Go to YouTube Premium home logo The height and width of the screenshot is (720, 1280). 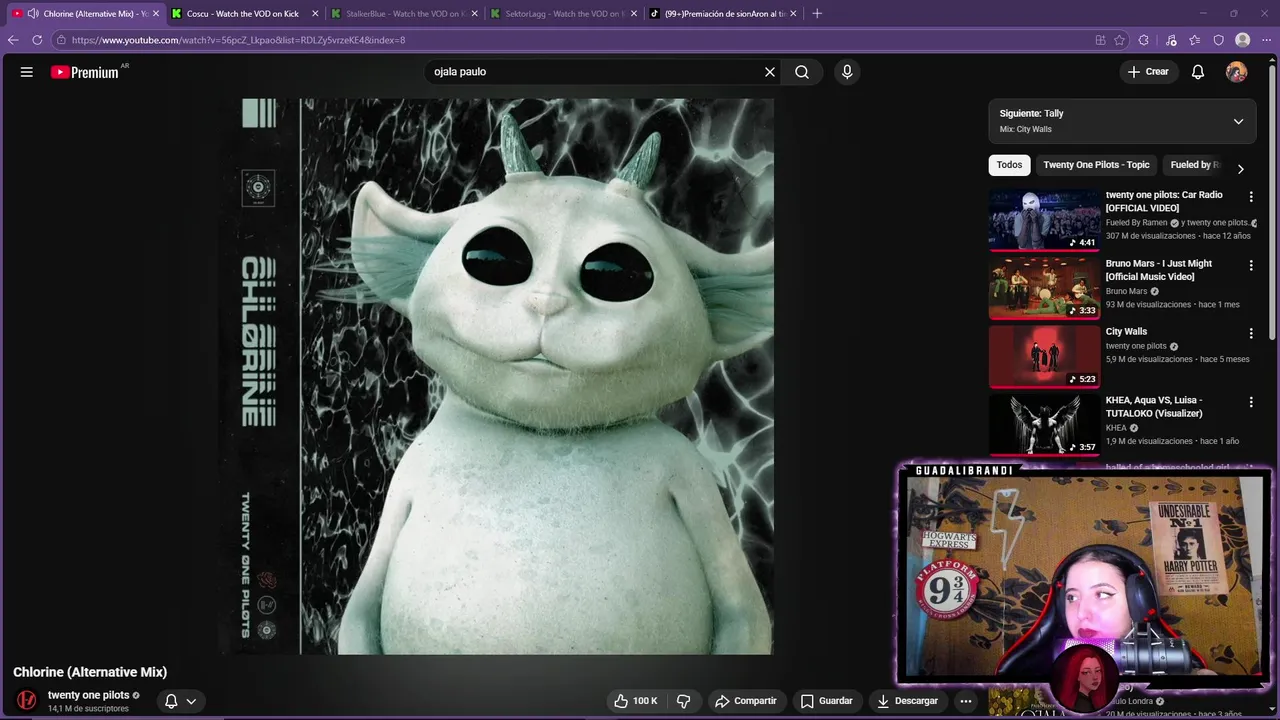pos(85,72)
